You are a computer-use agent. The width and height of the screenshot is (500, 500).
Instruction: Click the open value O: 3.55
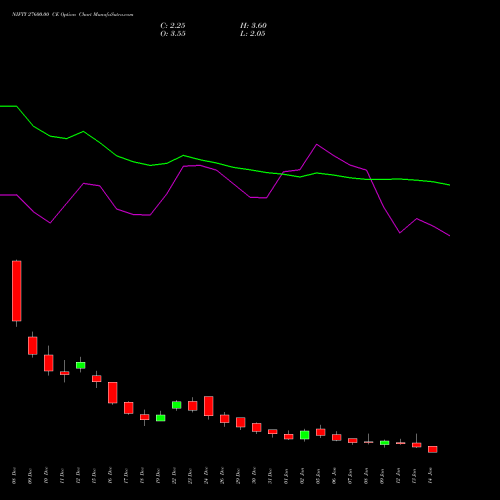(x=173, y=34)
